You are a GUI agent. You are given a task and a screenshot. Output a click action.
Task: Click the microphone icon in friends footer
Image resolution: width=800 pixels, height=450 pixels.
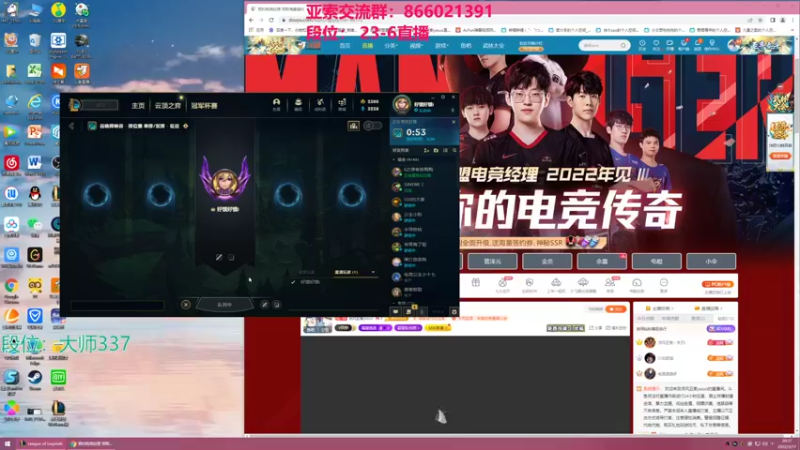point(422,311)
